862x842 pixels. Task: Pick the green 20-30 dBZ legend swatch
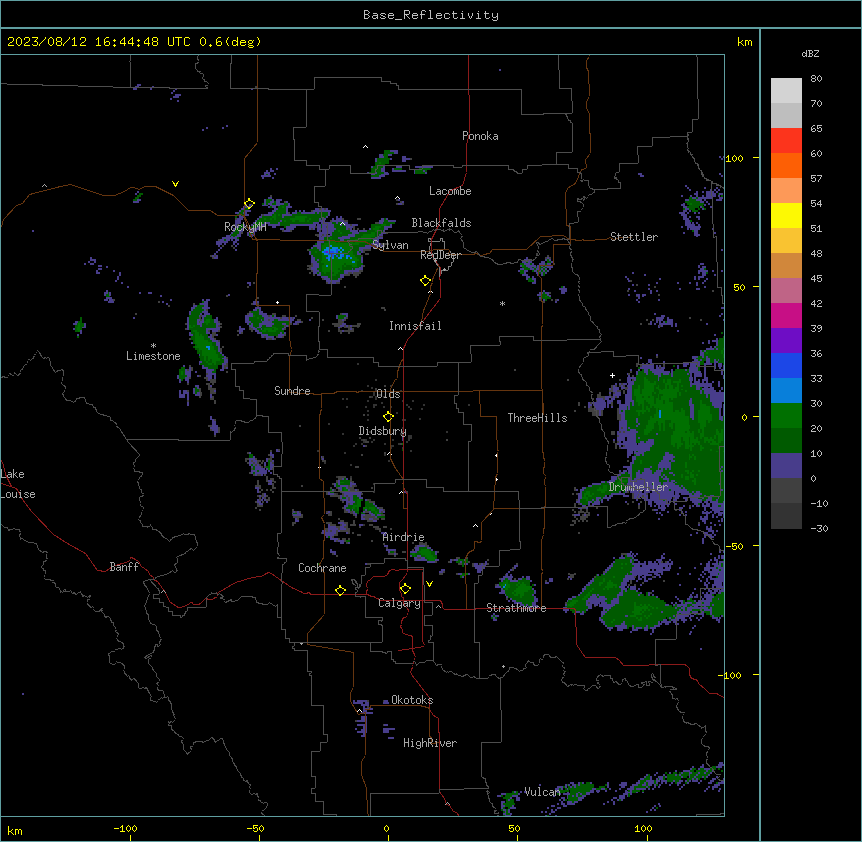[x=786, y=416]
